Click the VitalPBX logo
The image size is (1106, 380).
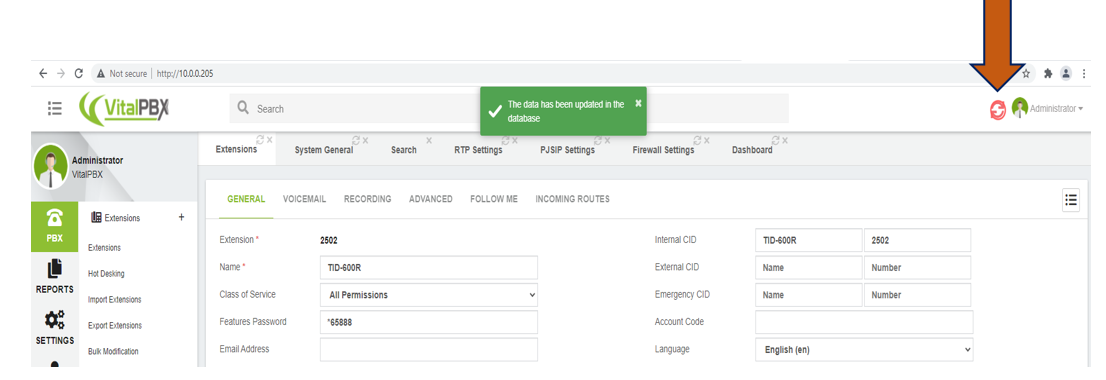(125, 109)
